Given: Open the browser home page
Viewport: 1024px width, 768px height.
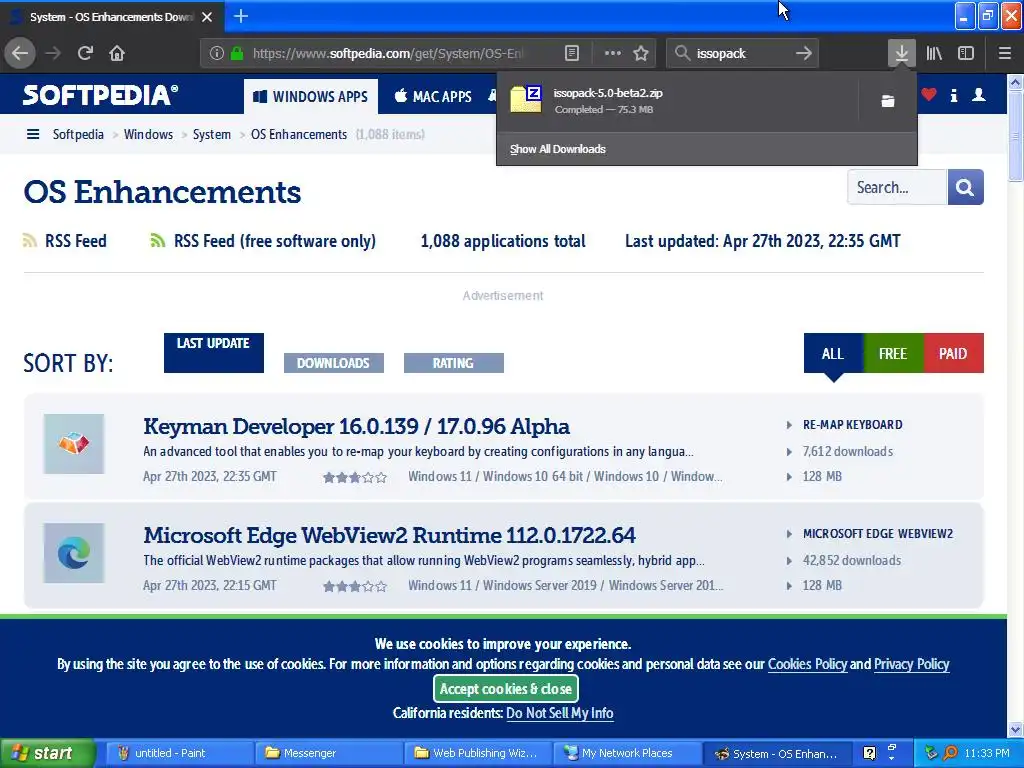Looking at the screenshot, I should click(x=117, y=53).
